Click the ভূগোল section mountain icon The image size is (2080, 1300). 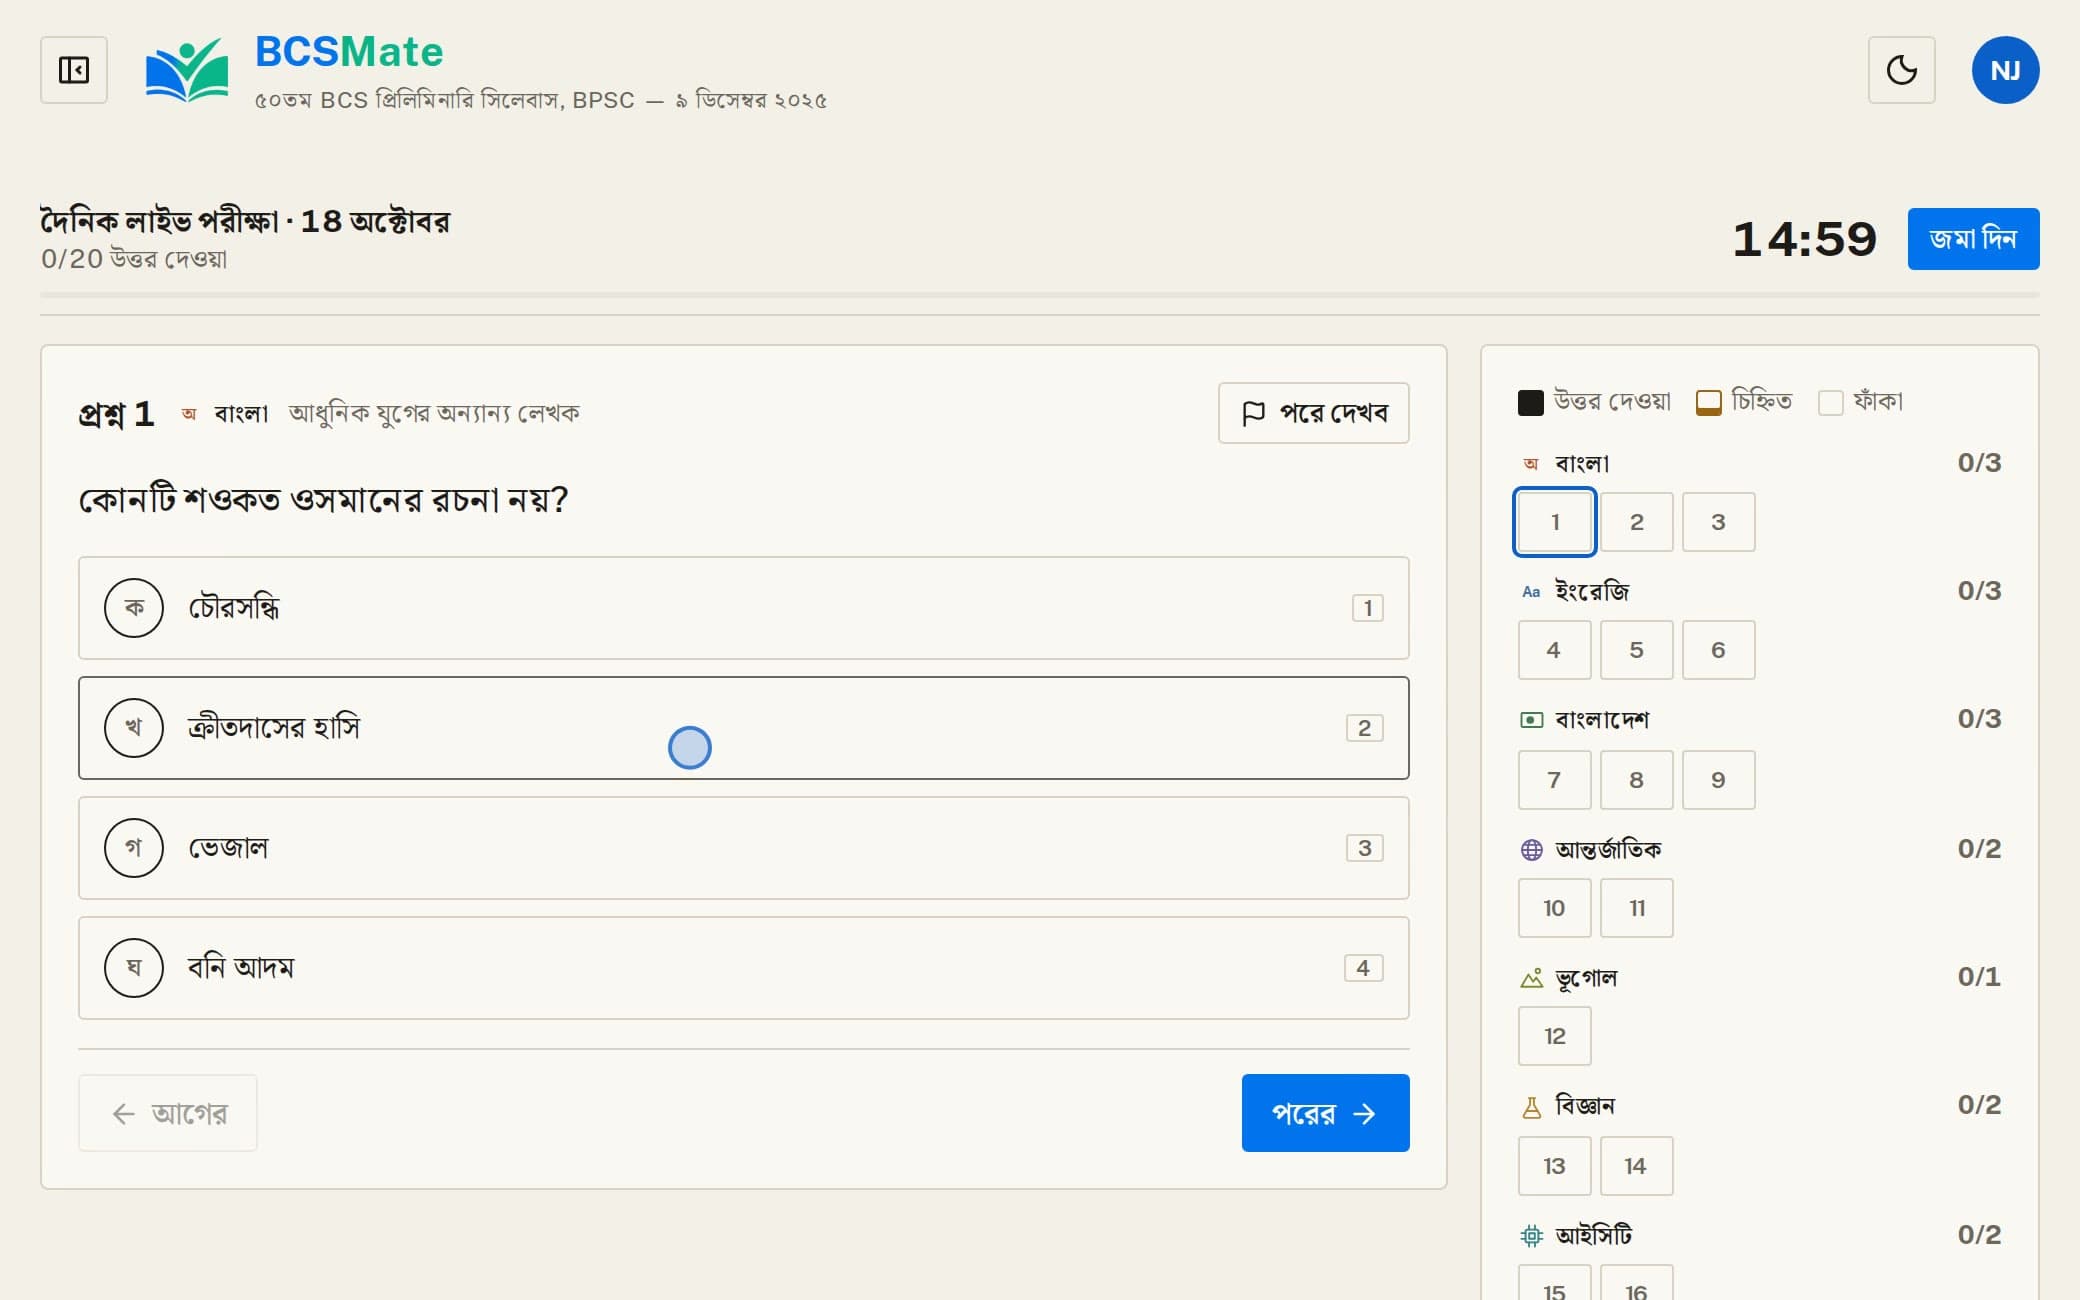pyautogui.click(x=1531, y=978)
